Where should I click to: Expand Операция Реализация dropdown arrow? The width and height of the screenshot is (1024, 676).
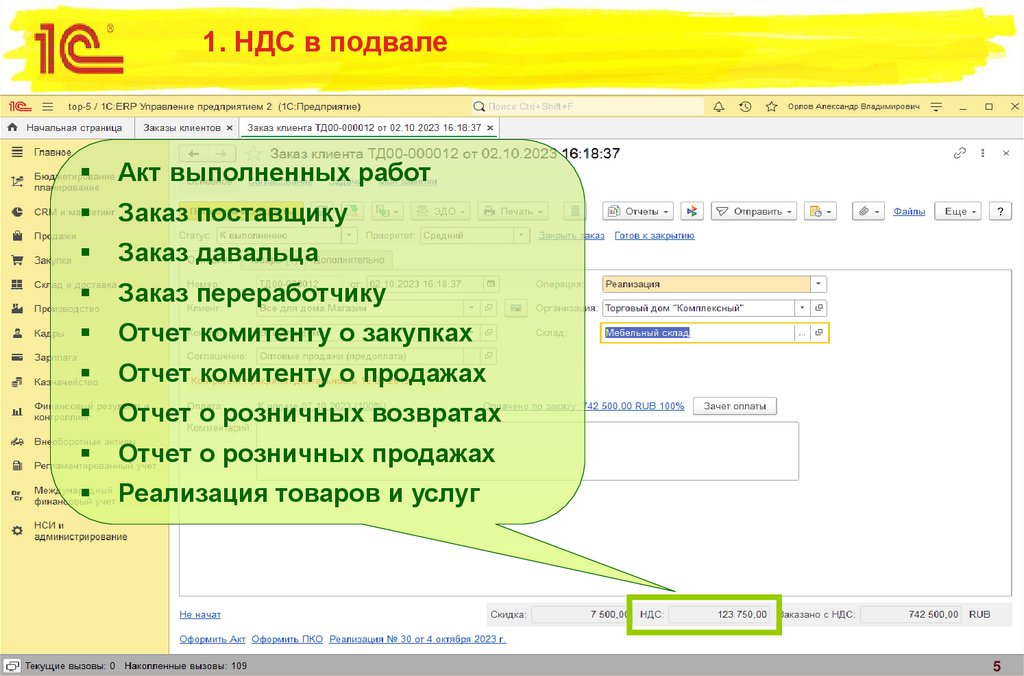coord(818,284)
